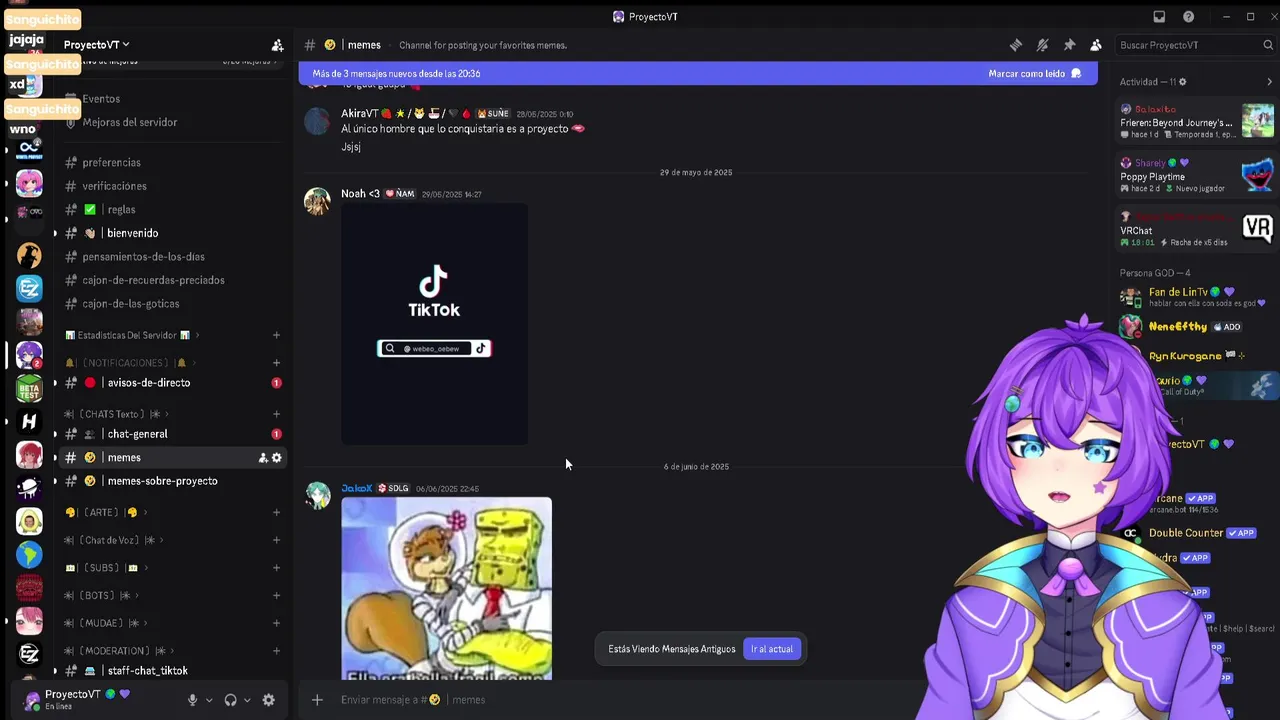
Task: Toggle headphones deafen in user panel
Action: 230,700
